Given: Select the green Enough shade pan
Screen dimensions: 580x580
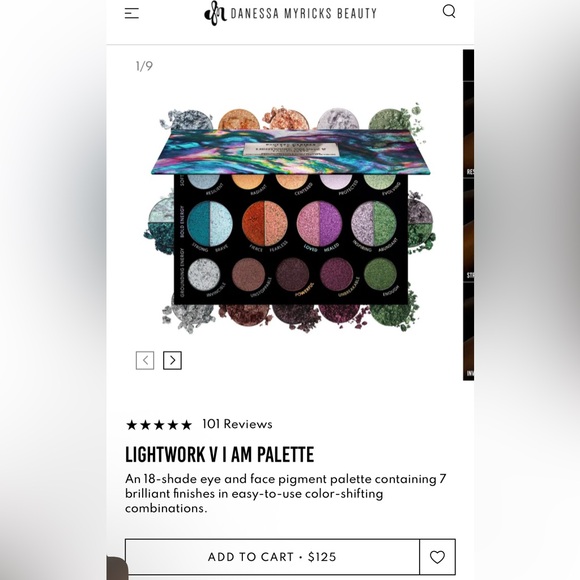Looking at the screenshot, I should pos(380,275).
